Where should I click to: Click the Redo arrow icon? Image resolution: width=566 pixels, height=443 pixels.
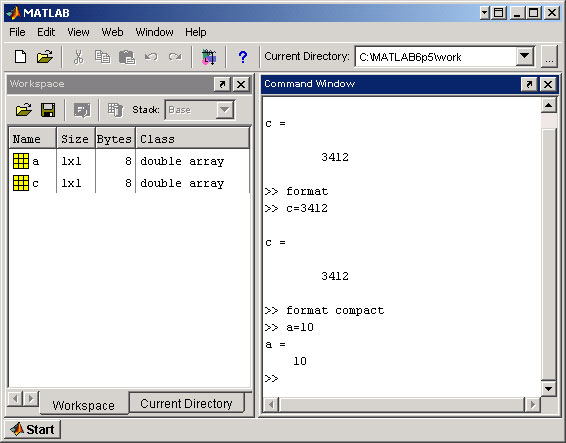175,57
